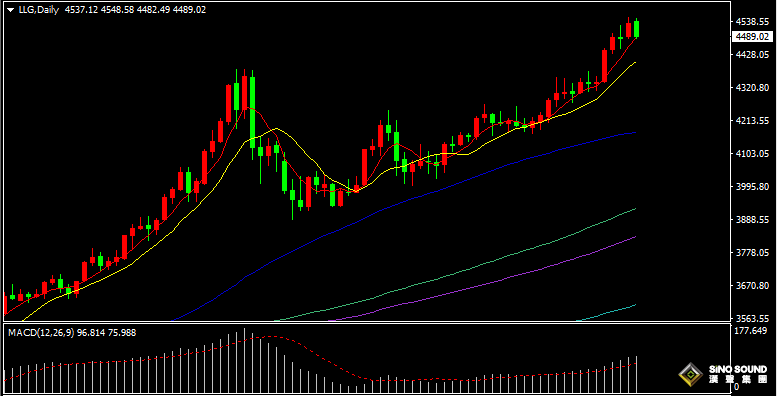777x396 pixels.
Task: Click the latest green candlestick
Action: [636, 28]
